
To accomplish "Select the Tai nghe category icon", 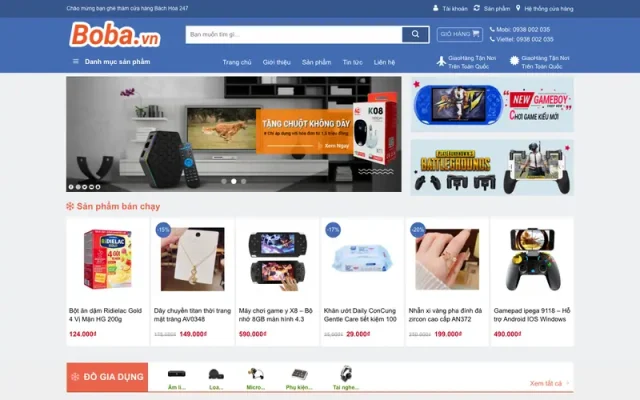I will pos(346,374).
